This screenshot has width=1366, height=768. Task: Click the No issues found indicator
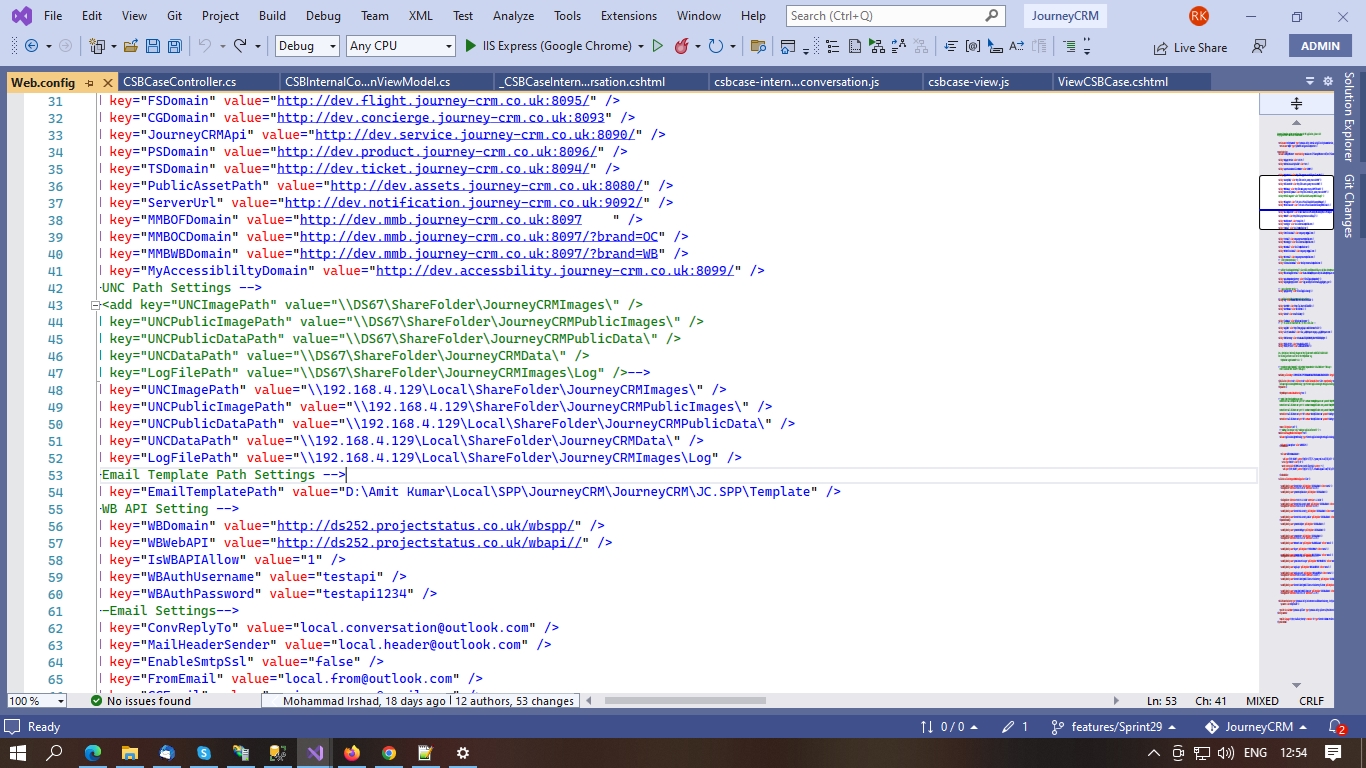coord(140,701)
